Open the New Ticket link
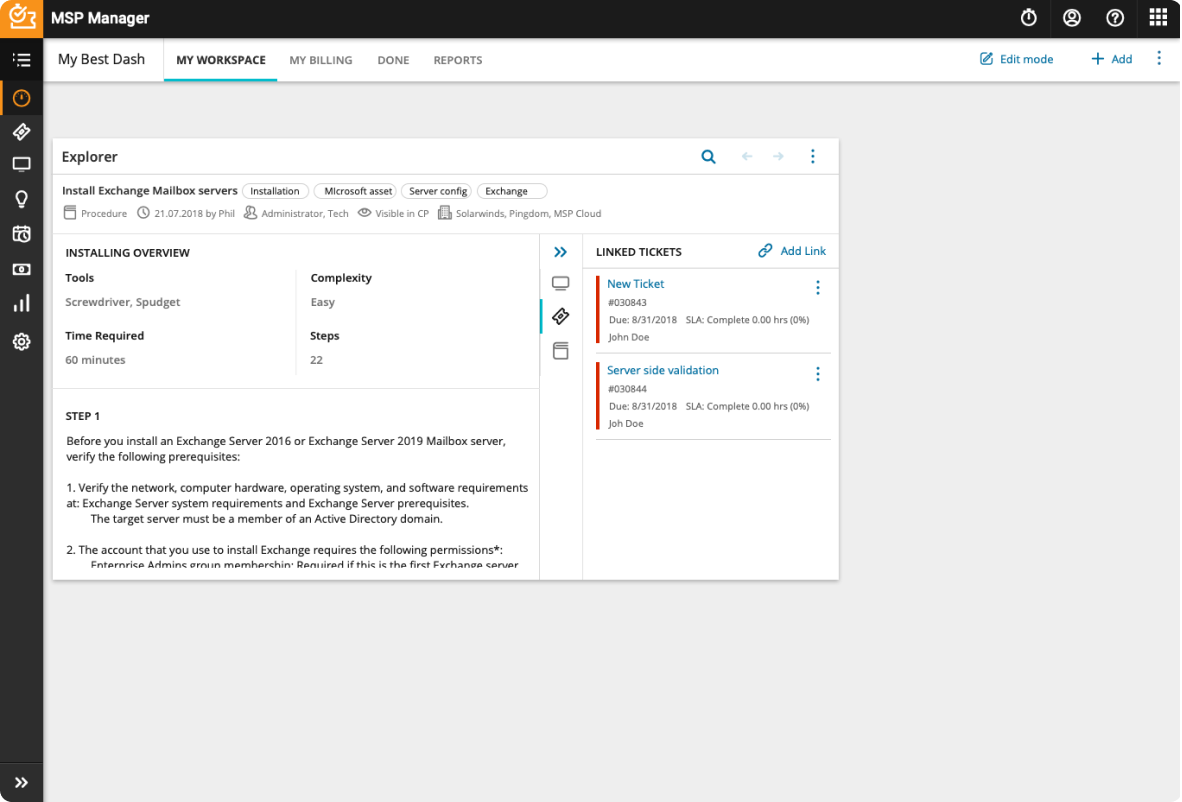The height and width of the screenshot is (802, 1182). click(x=635, y=284)
